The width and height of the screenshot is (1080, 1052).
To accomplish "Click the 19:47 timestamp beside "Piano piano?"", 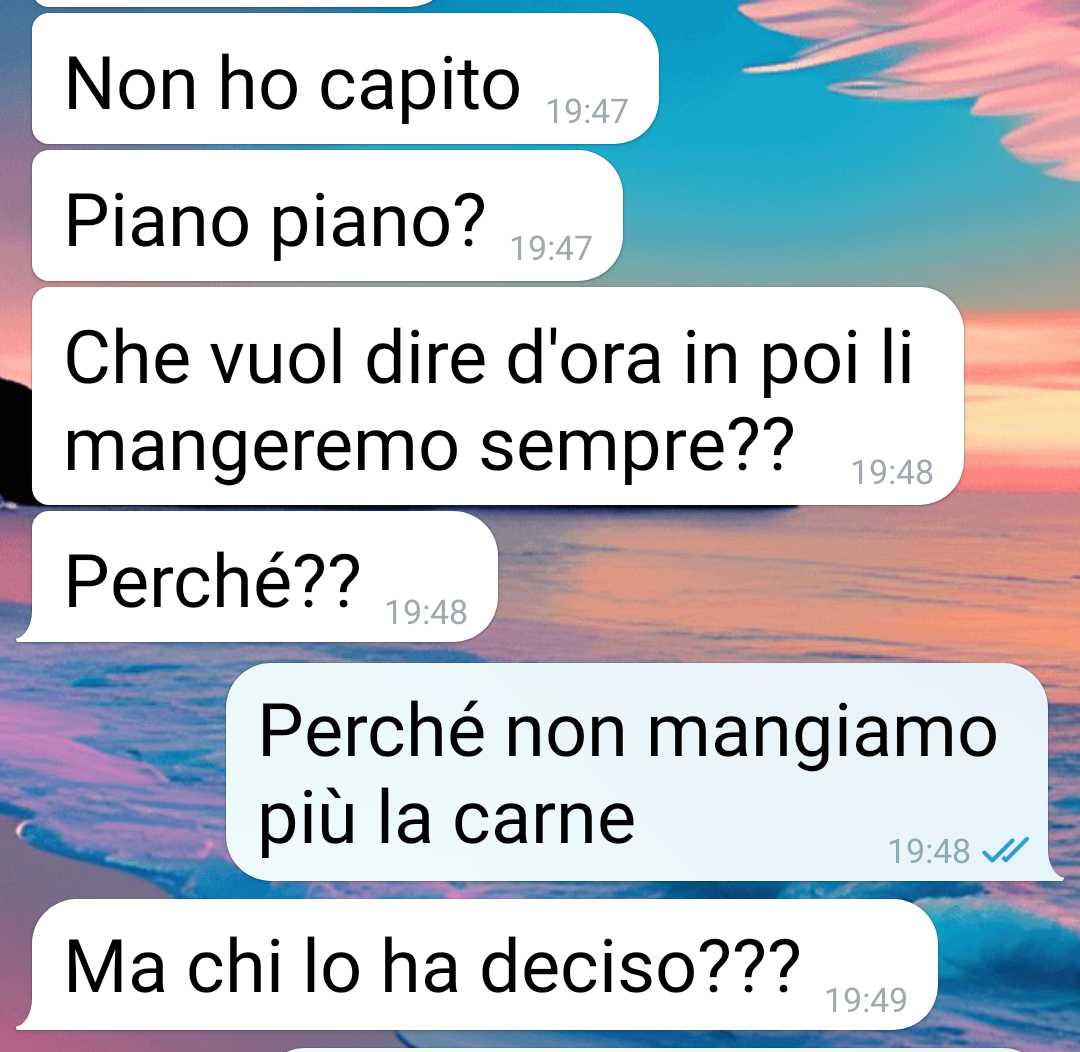I will [x=551, y=249].
